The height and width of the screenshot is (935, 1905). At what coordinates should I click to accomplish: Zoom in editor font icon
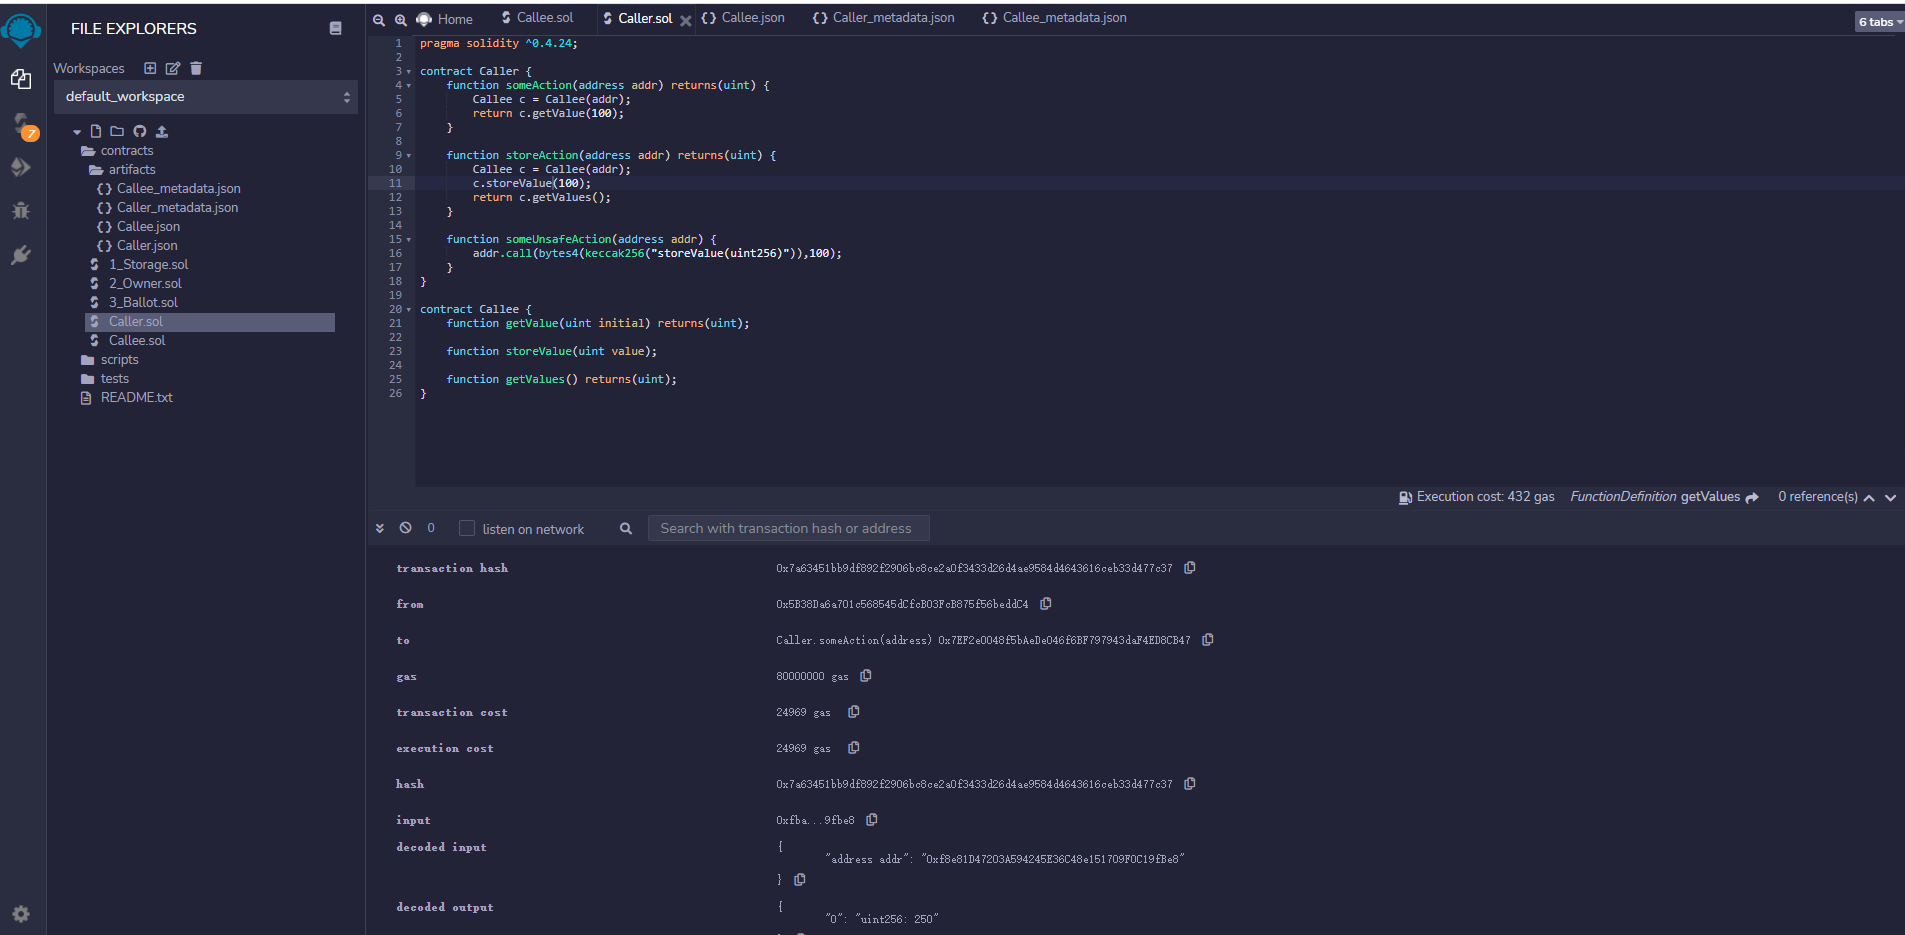click(x=401, y=20)
